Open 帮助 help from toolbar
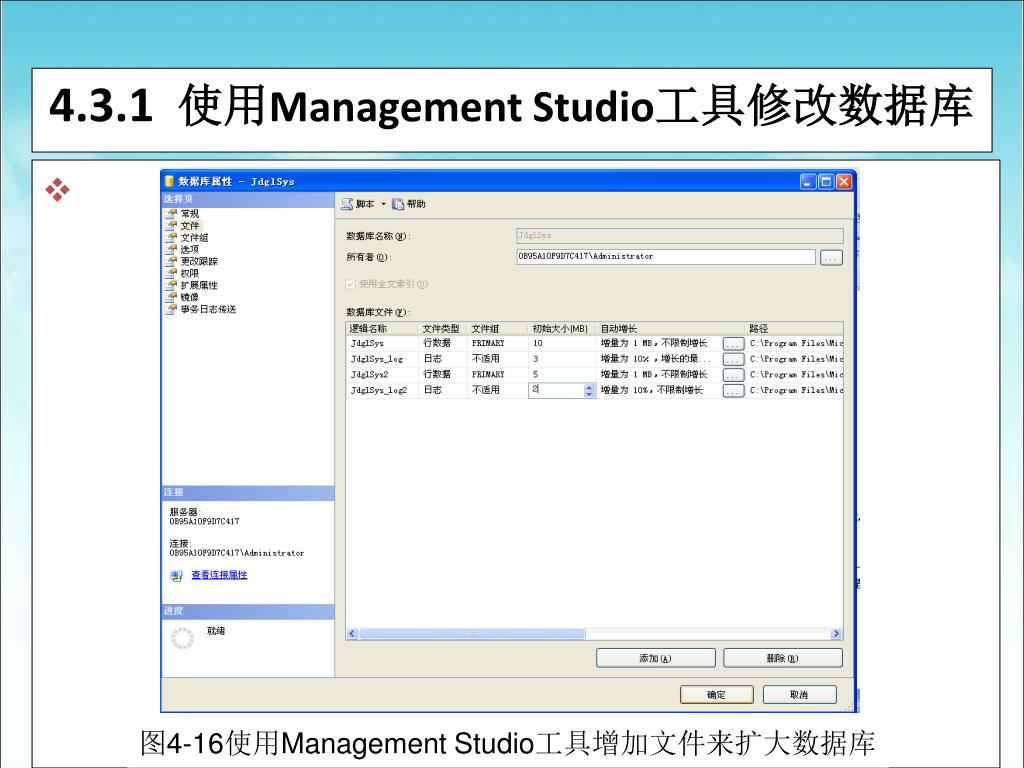The width and height of the screenshot is (1024, 768). pos(409,204)
